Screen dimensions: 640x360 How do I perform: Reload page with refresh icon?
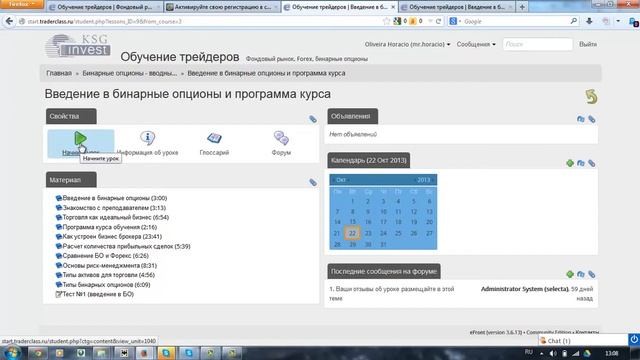(x=438, y=21)
